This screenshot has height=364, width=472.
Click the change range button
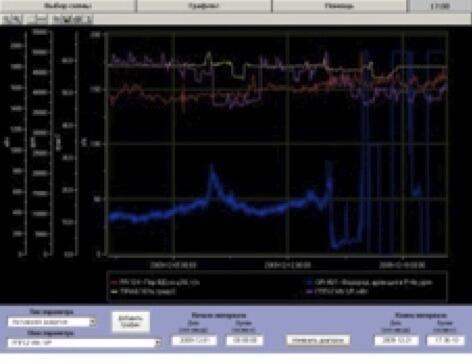pyautogui.click(x=318, y=340)
